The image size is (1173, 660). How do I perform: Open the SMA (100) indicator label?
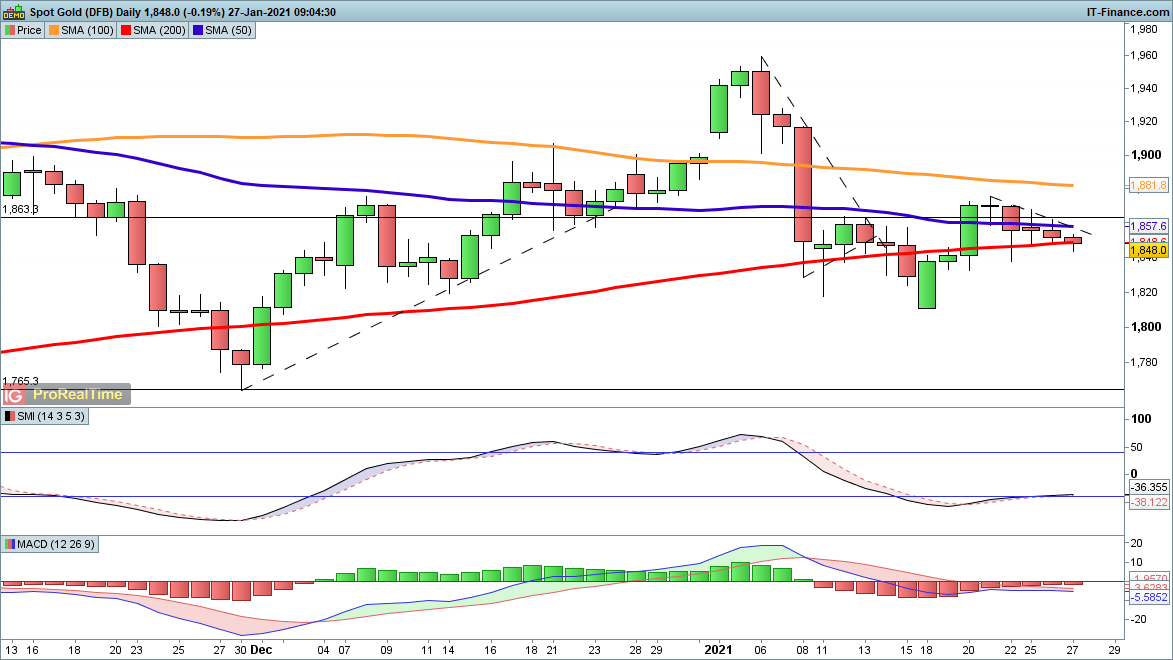click(86, 31)
